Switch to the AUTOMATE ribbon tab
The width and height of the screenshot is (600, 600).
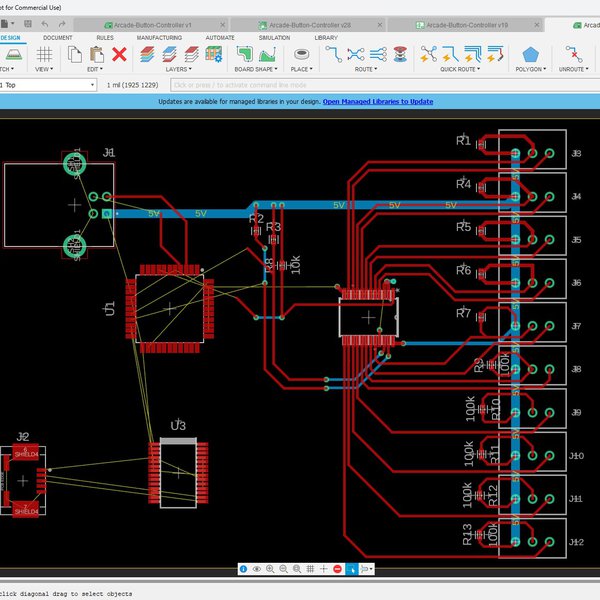(220, 38)
